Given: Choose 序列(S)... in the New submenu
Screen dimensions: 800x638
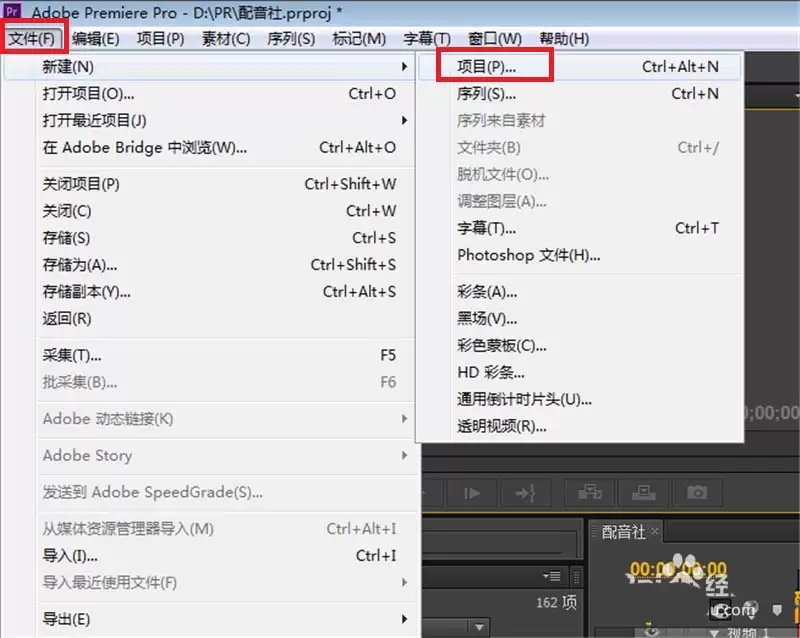Looking at the screenshot, I should [x=580, y=94].
